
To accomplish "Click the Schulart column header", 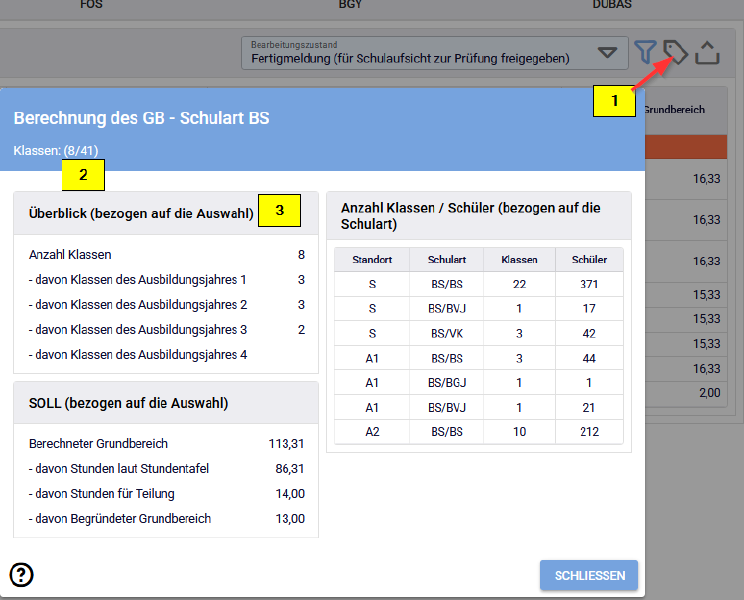I will [447, 259].
